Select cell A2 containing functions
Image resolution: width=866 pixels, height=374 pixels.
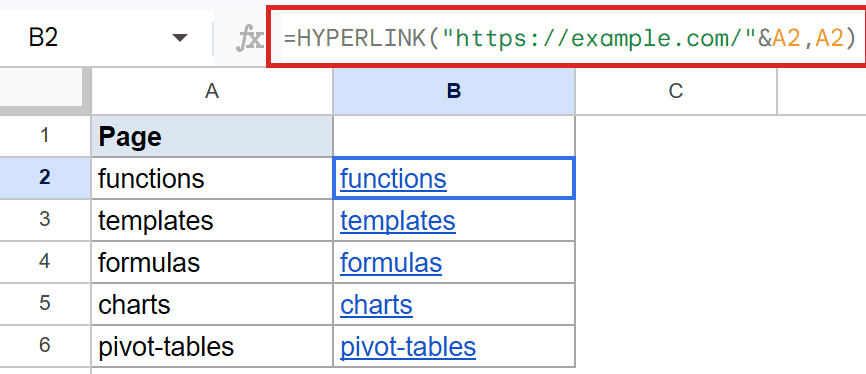[x=212, y=178]
